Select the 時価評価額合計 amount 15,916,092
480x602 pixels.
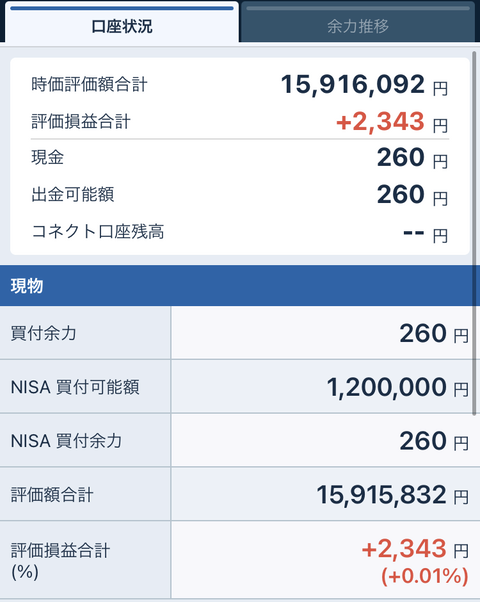coord(353,84)
